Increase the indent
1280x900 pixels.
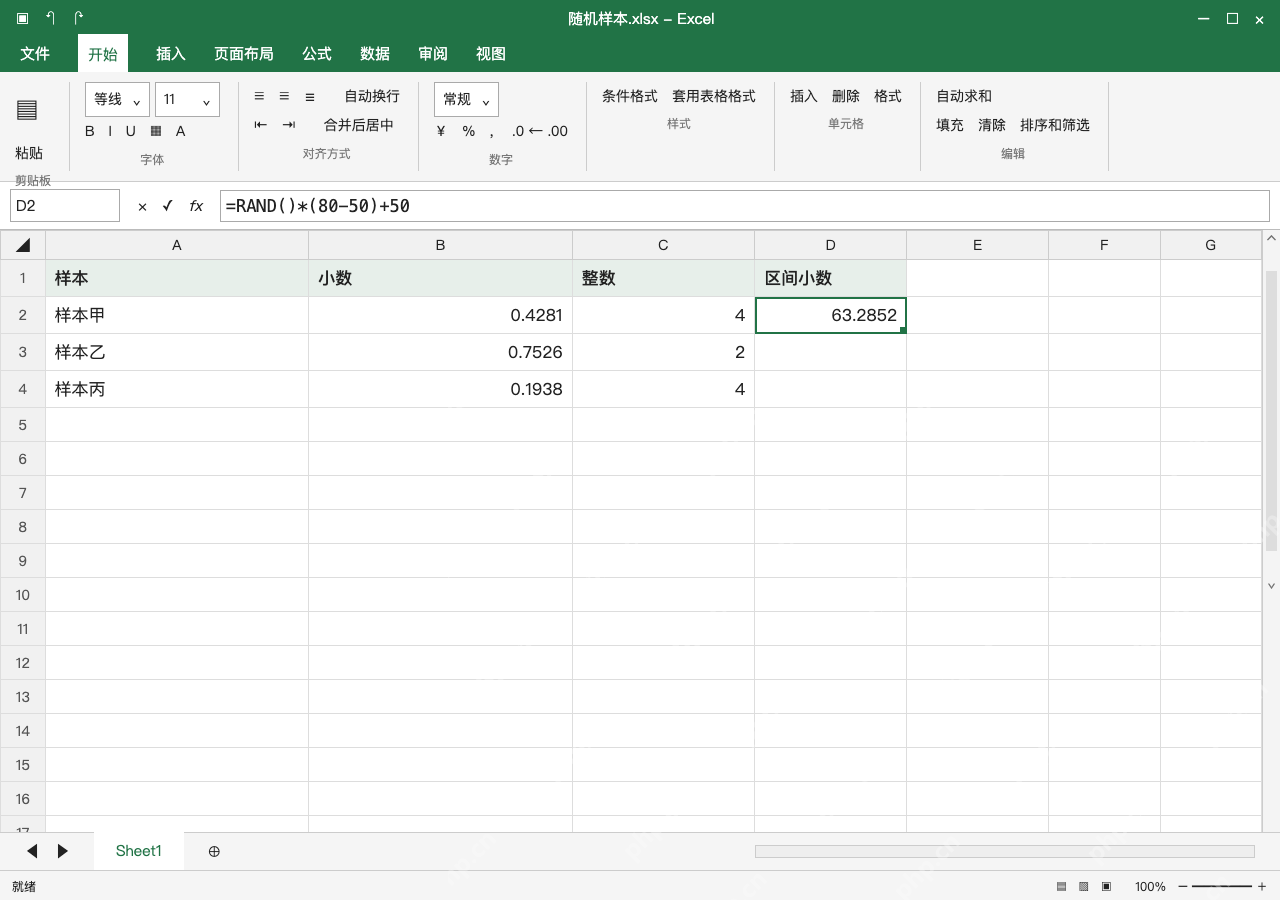pos(289,125)
